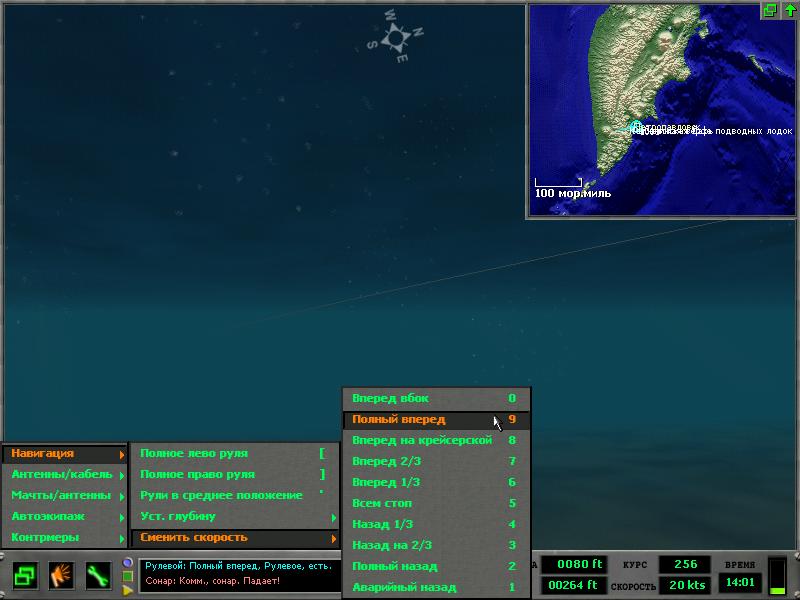Click the 100 мор.миль scale bar
The image size is (800, 600).
[558, 183]
